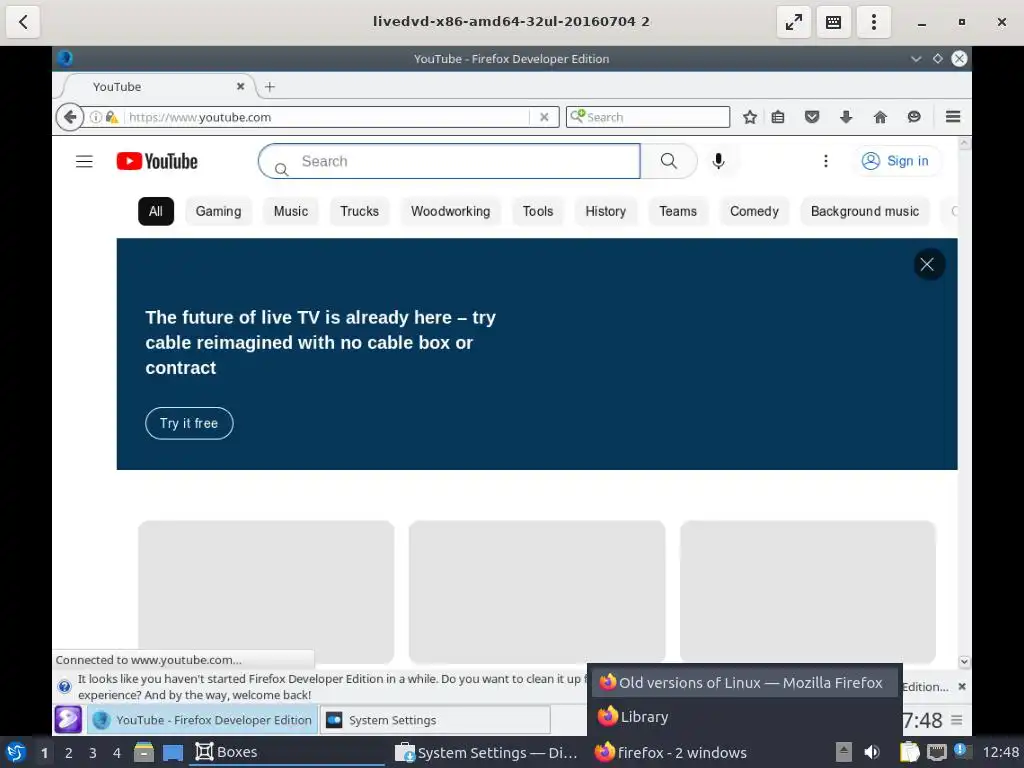
Task: Focus the YouTube search field
Action: [449, 161]
